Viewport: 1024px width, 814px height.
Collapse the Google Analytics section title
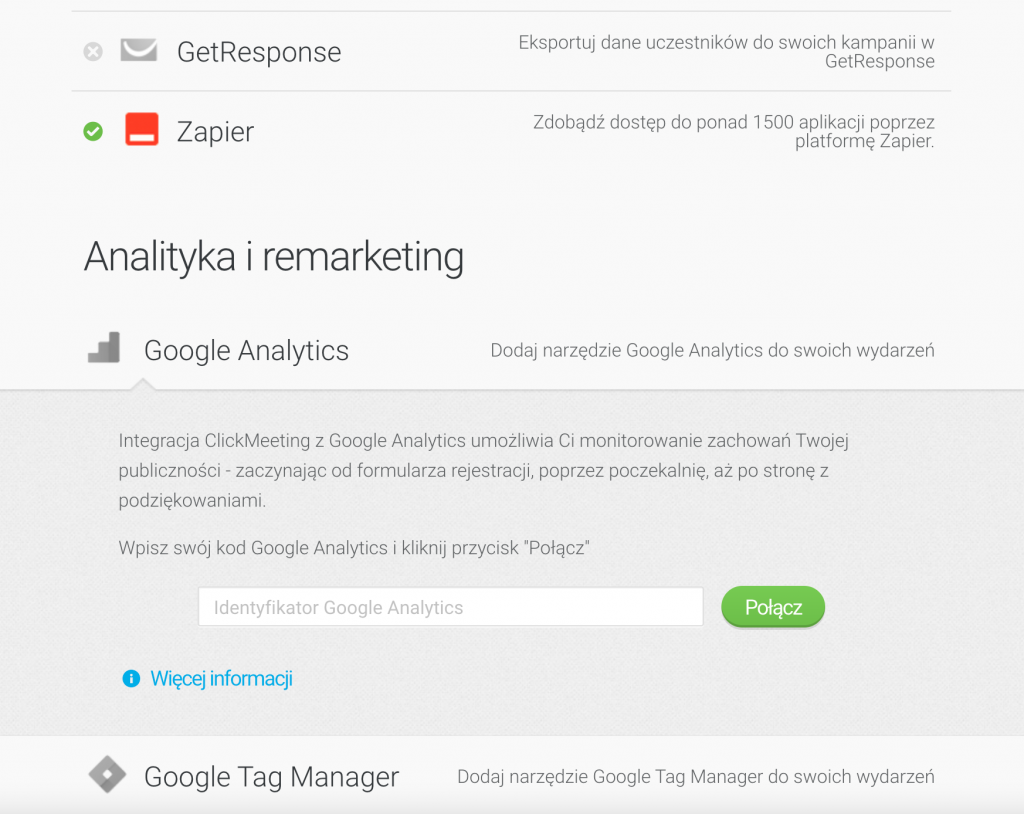pyautogui.click(x=246, y=351)
